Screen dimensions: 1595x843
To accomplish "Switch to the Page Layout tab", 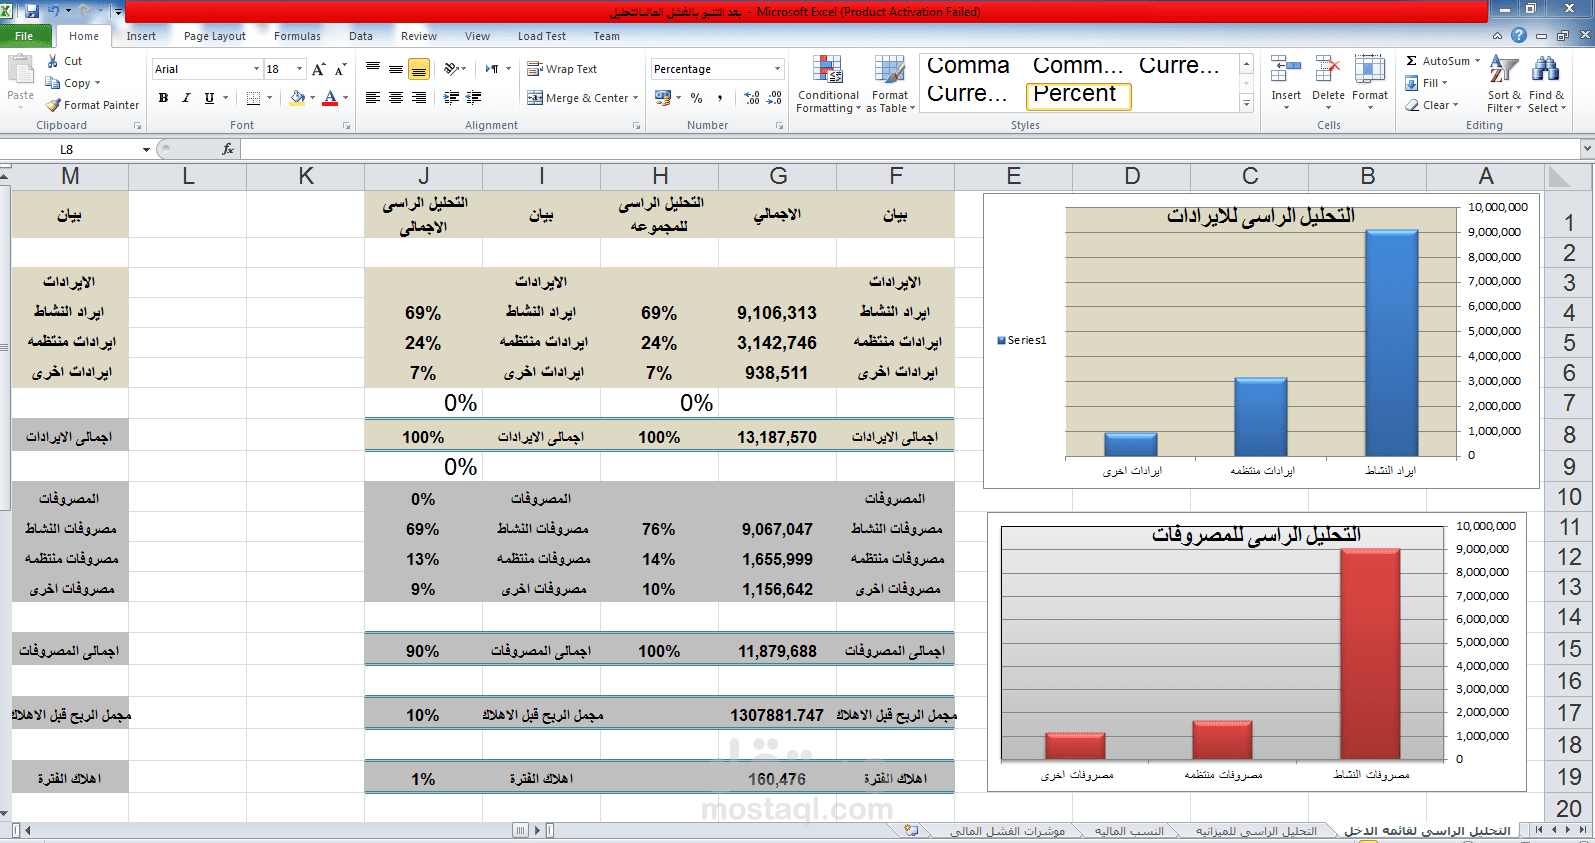I will click(x=215, y=36).
